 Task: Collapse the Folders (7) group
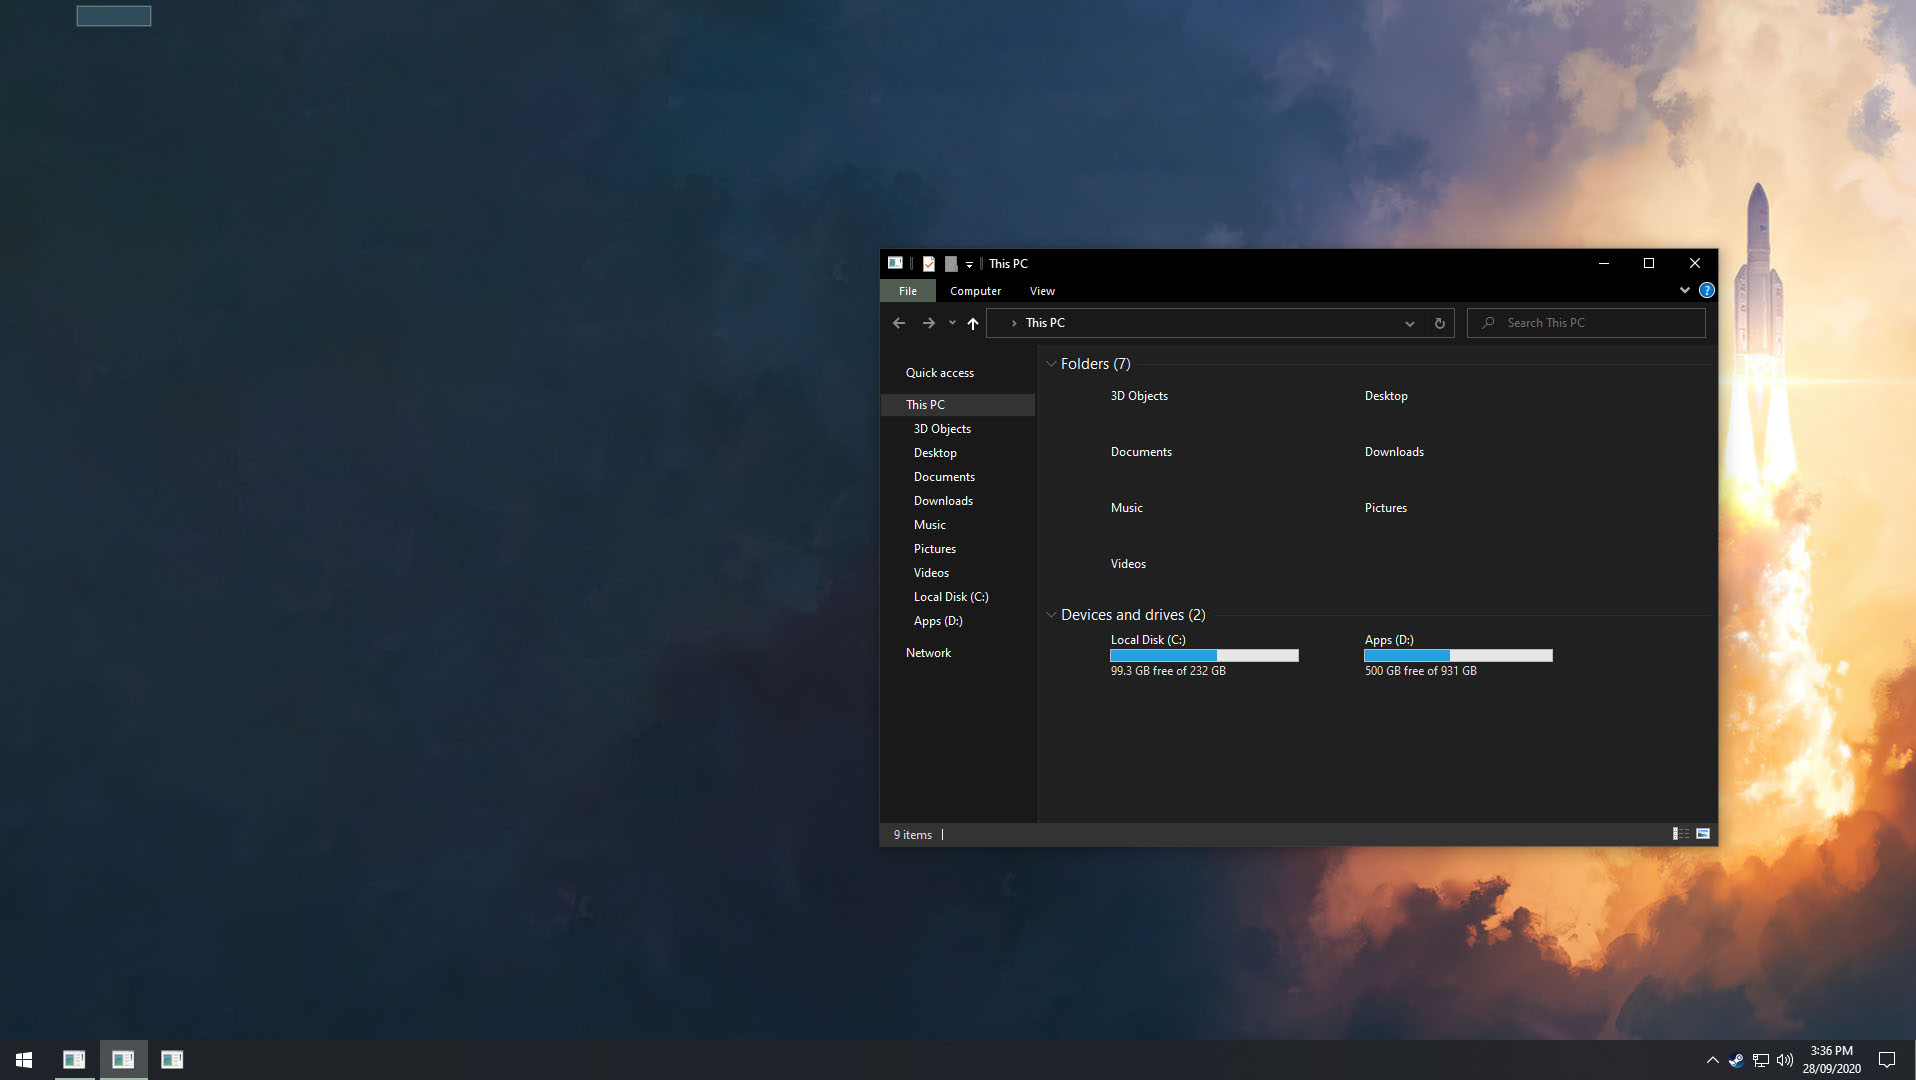[x=1051, y=364]
